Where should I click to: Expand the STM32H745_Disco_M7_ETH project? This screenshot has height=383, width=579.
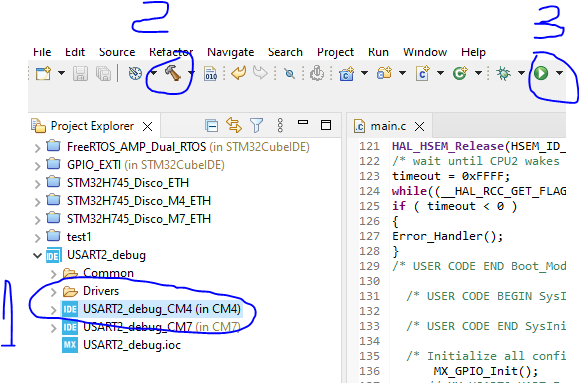(x=37, y=220)
